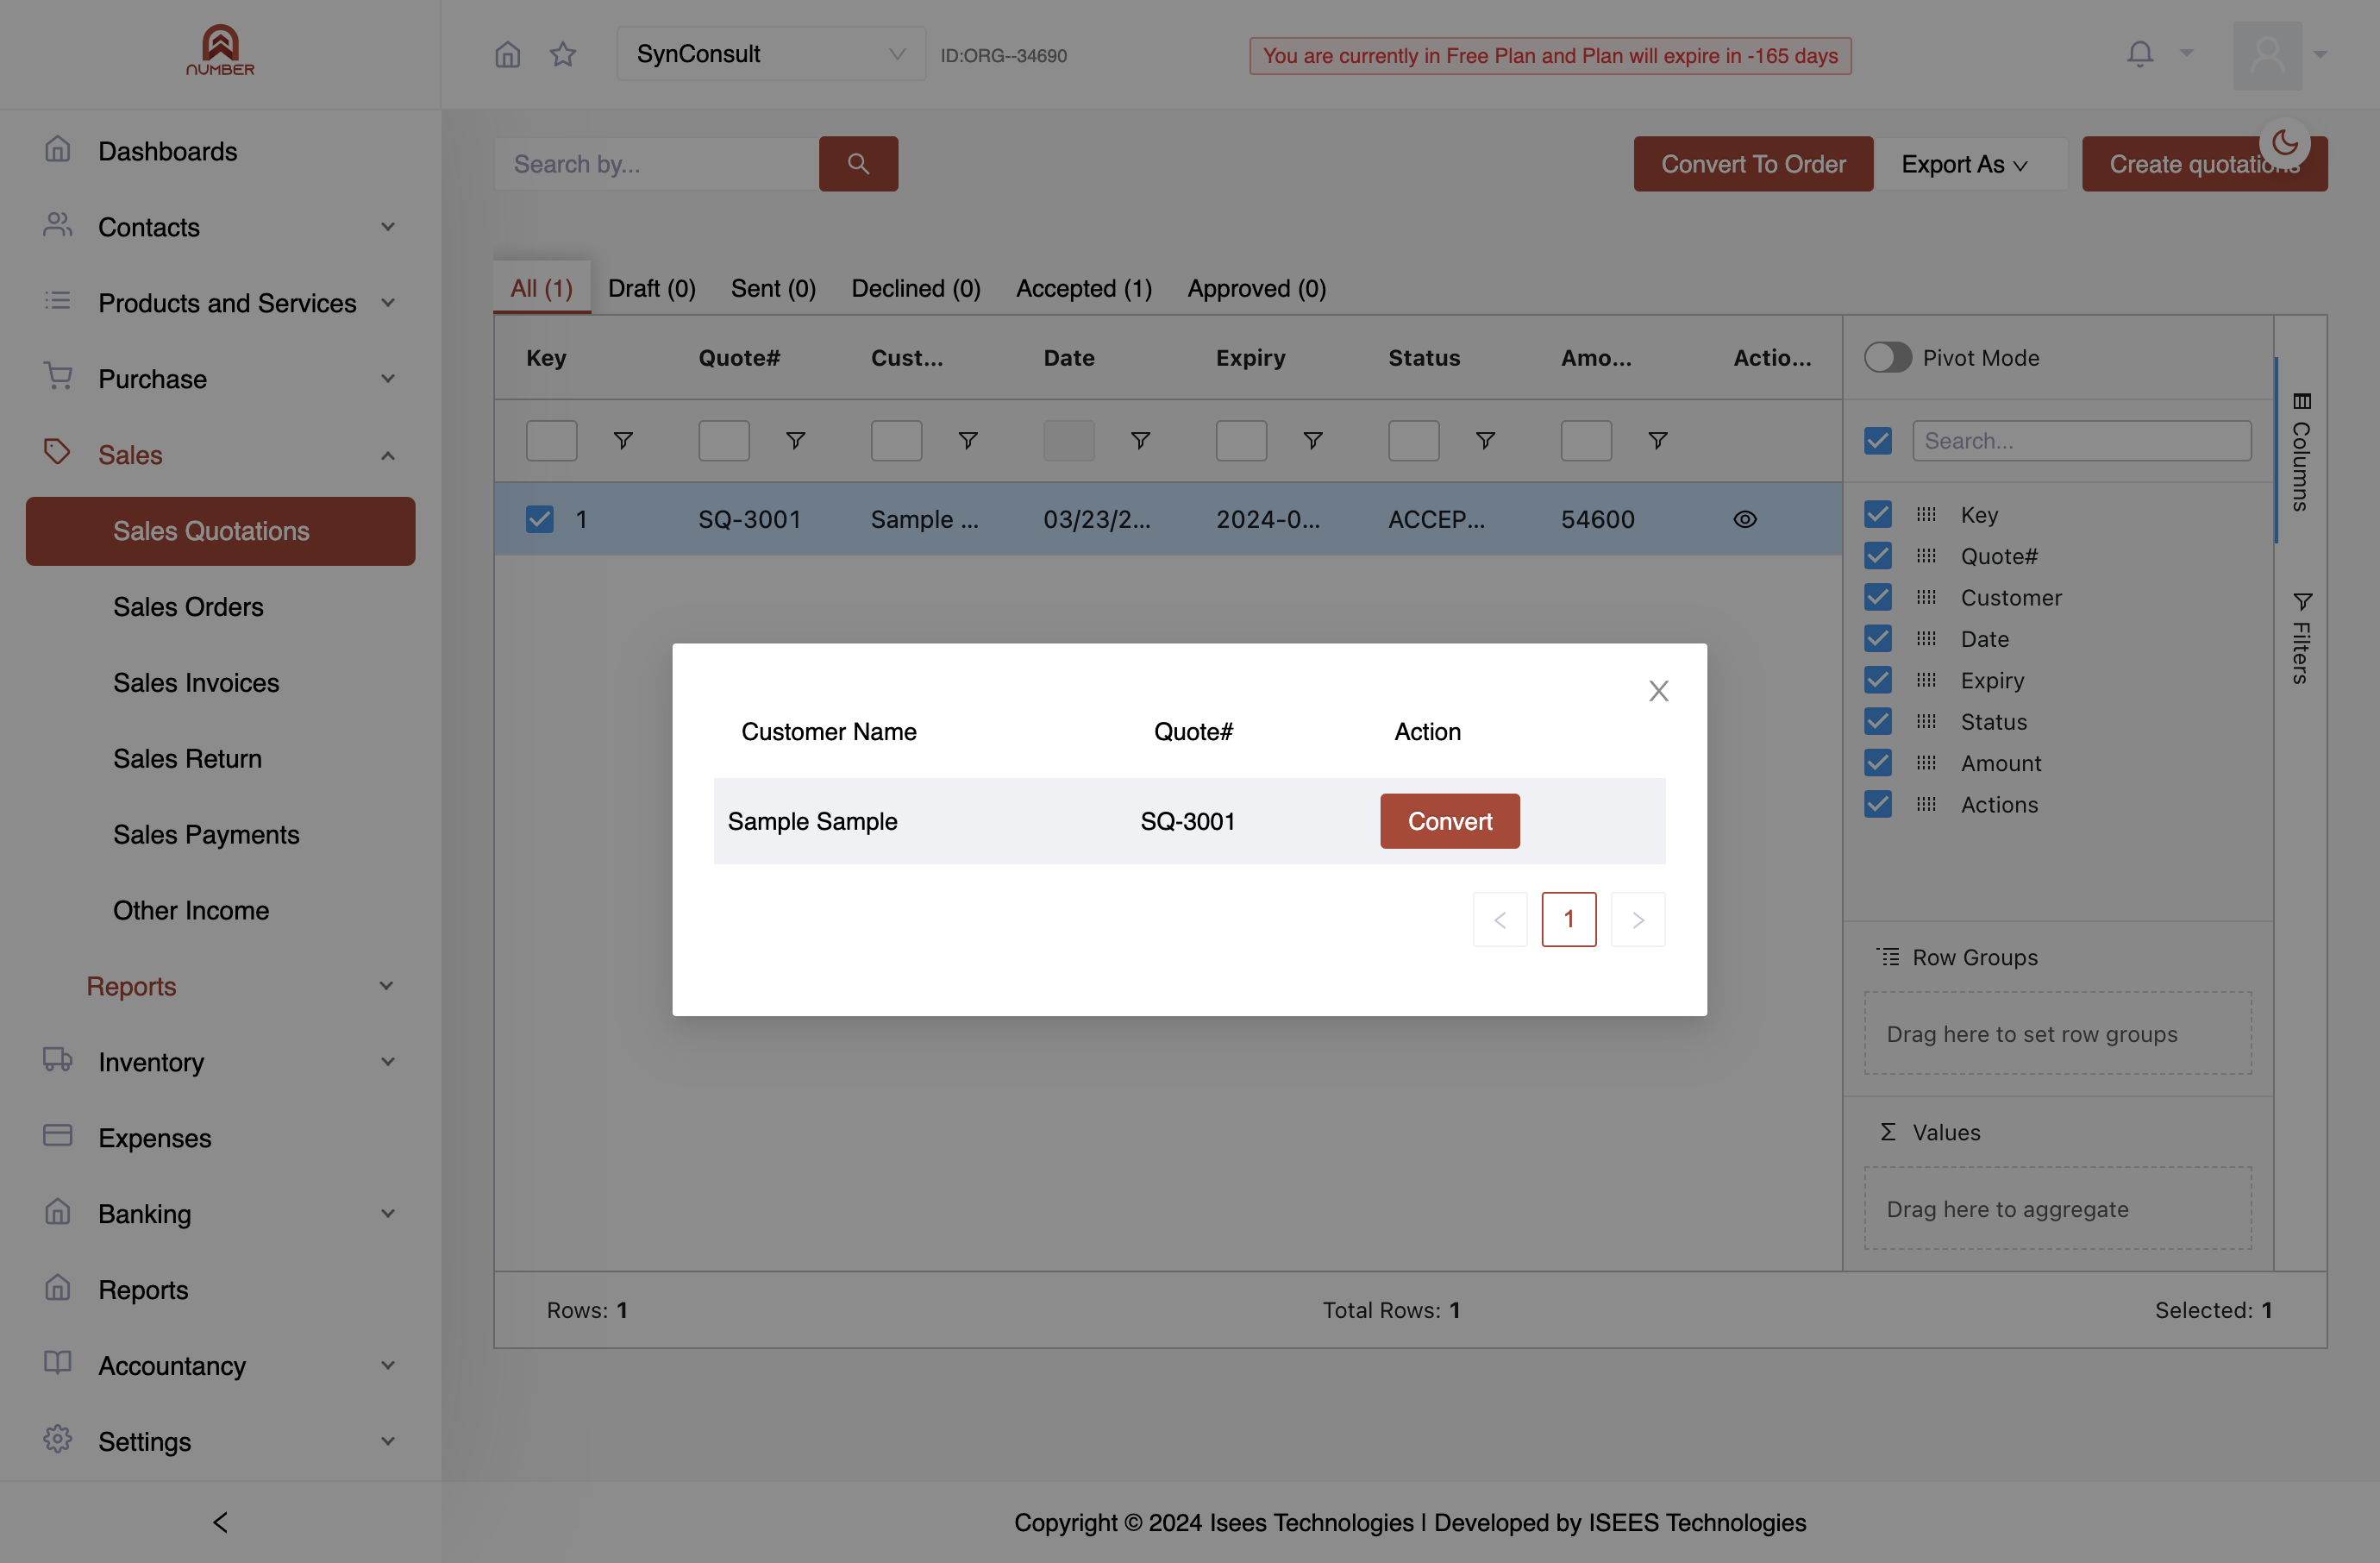Image resolution: width=2380 pixels, height=1563 pixels.
Task: Open filter icon for Quote# column
Action: coord(795,440)
